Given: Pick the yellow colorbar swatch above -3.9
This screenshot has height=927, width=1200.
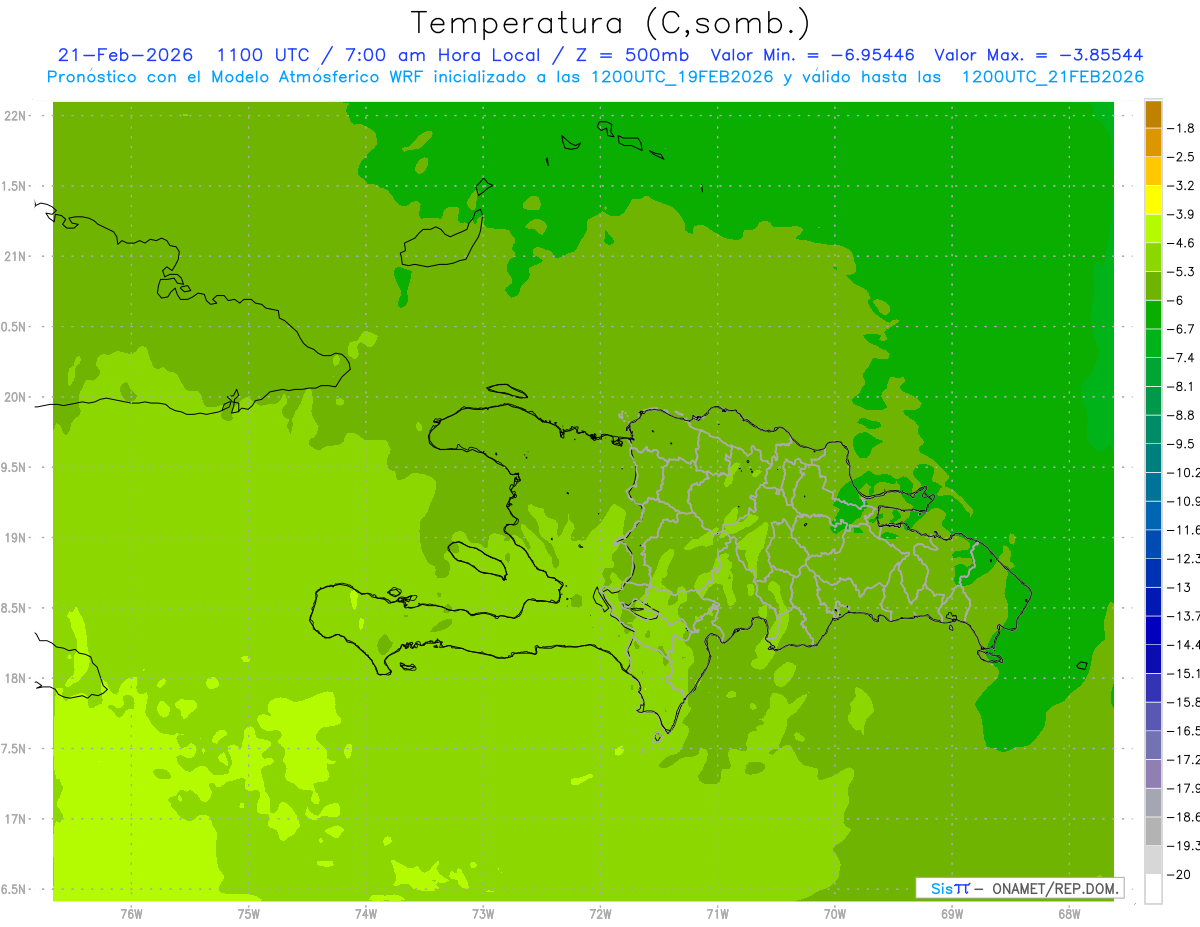Looking at the screenshot, I should (1153, 200).
